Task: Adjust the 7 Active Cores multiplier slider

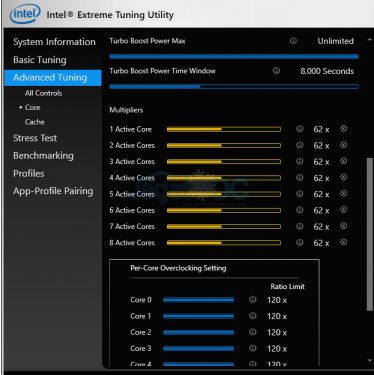Action: pos(224,226)
